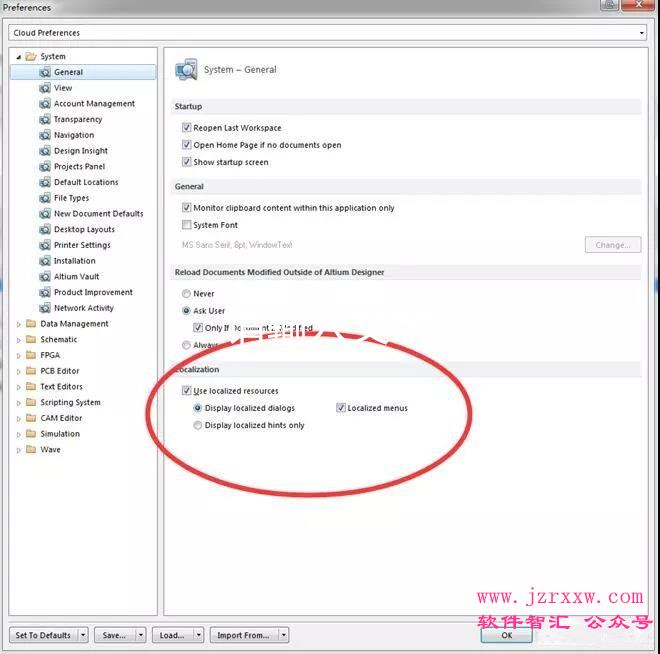The width and height of the screenshot is (660, 654).
Task: Click the Load... button
Action: pyautogui.click(x=172, y=635)
